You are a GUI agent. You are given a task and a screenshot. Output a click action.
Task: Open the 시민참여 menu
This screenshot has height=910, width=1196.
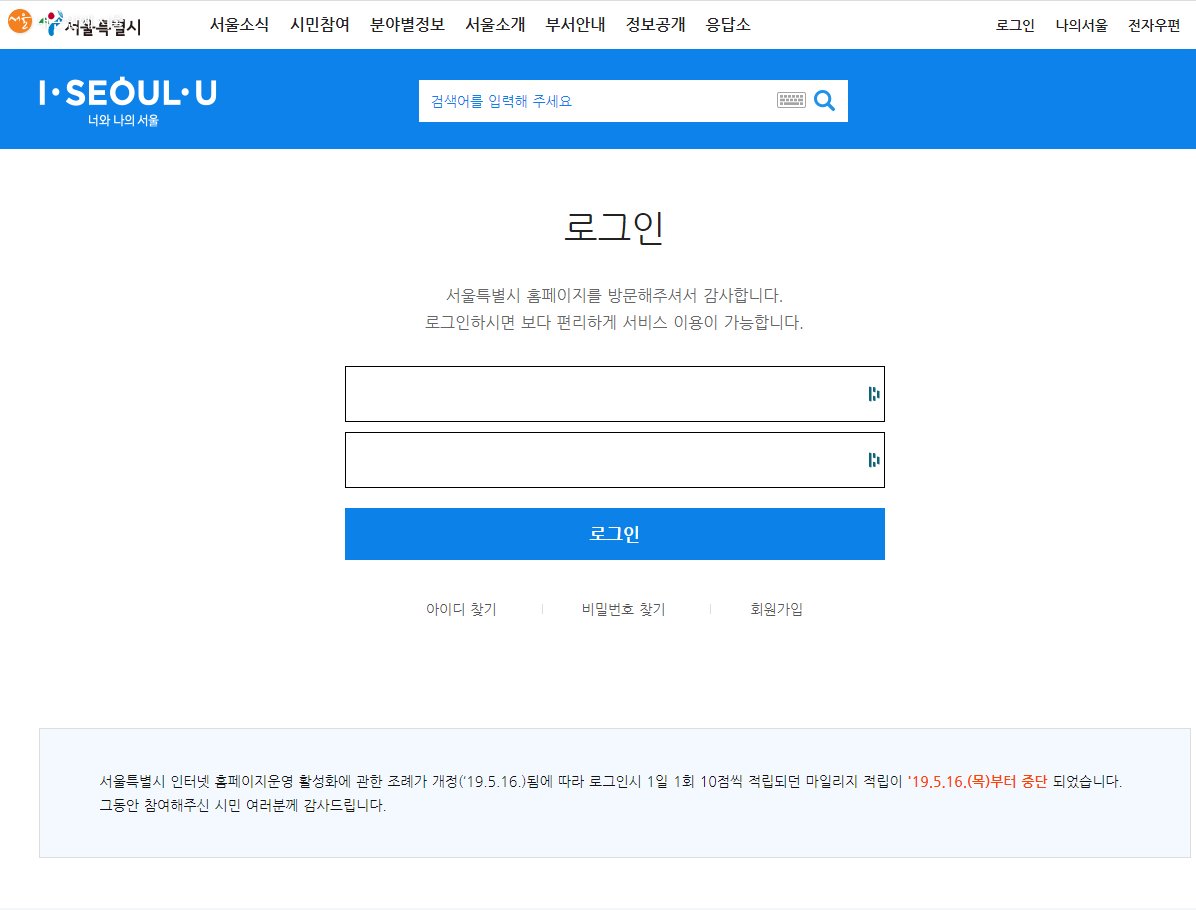(319, 25)
